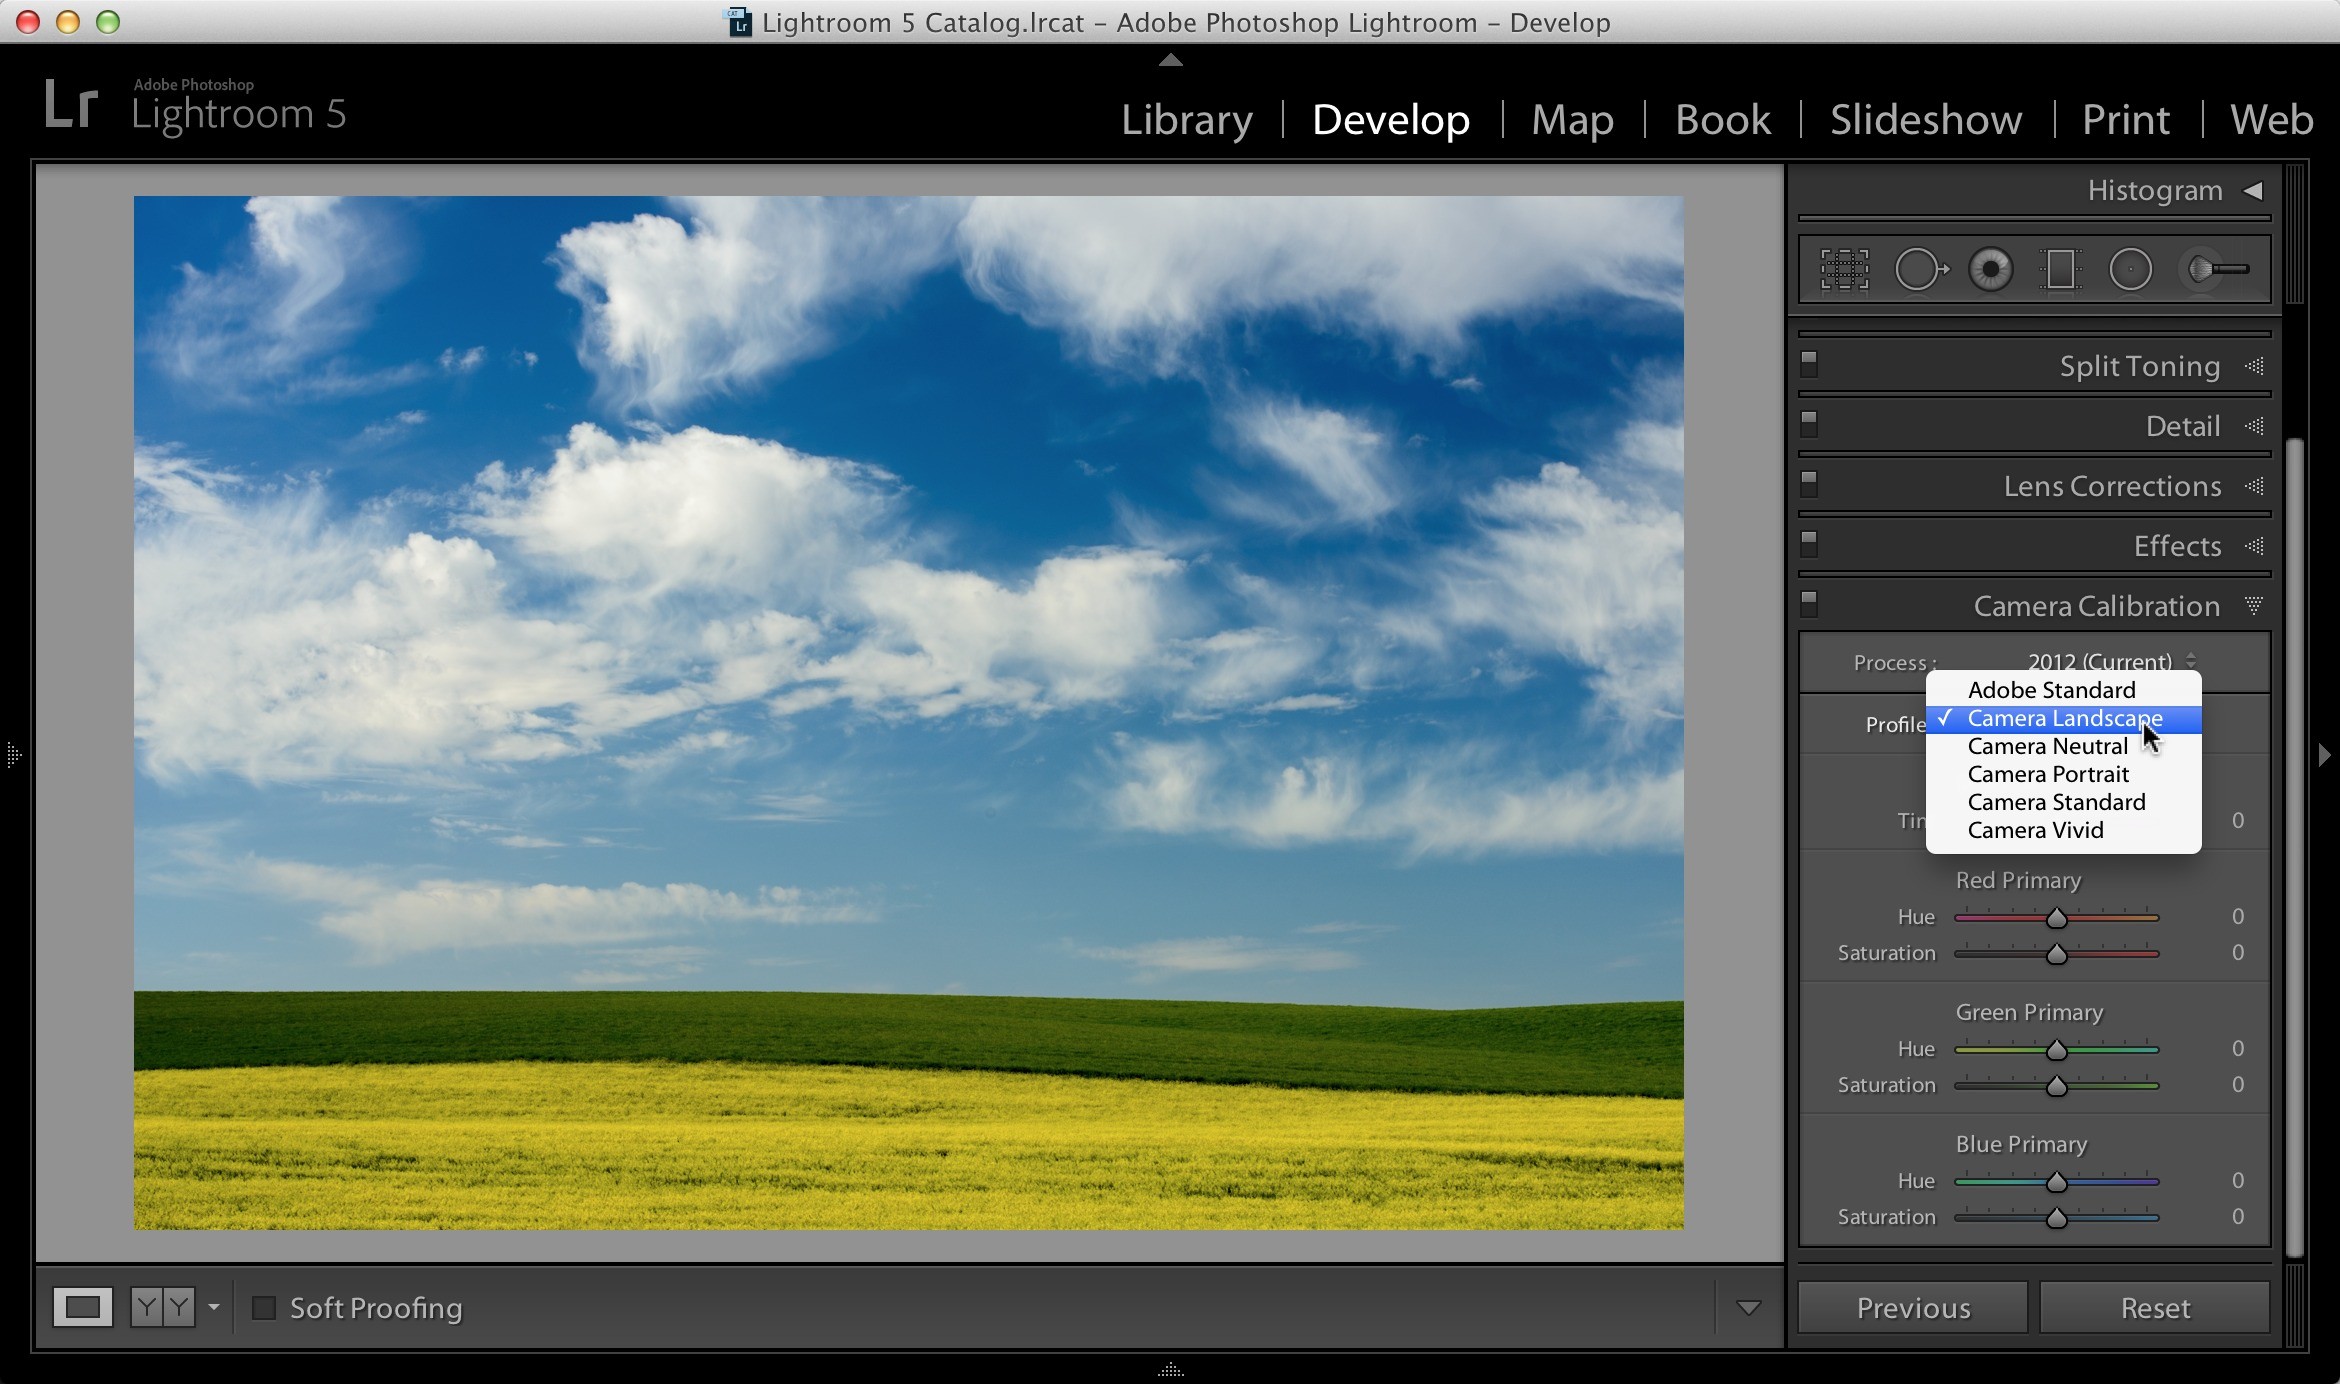Select the Adjustment Brush tool
The height and width of the screenshot is (1384, 2340).
[2217, 269]
